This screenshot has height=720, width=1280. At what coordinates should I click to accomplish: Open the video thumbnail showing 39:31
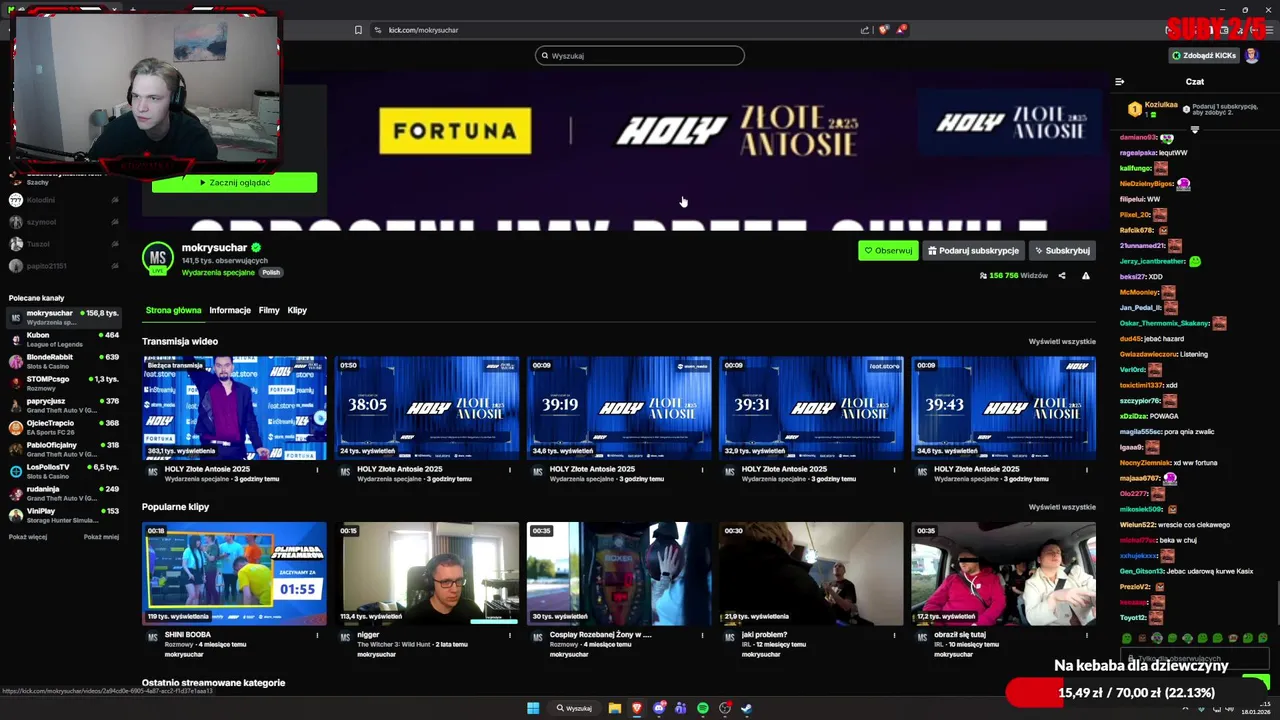811,408
